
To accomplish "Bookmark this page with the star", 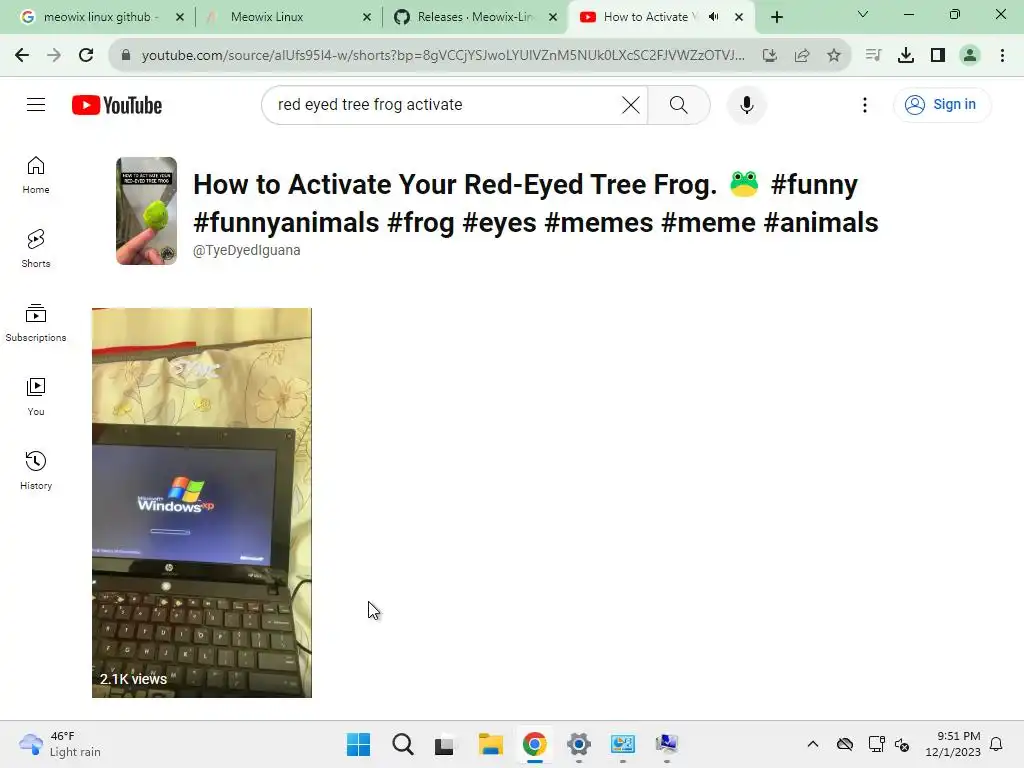I will click(x=834, y=56).
